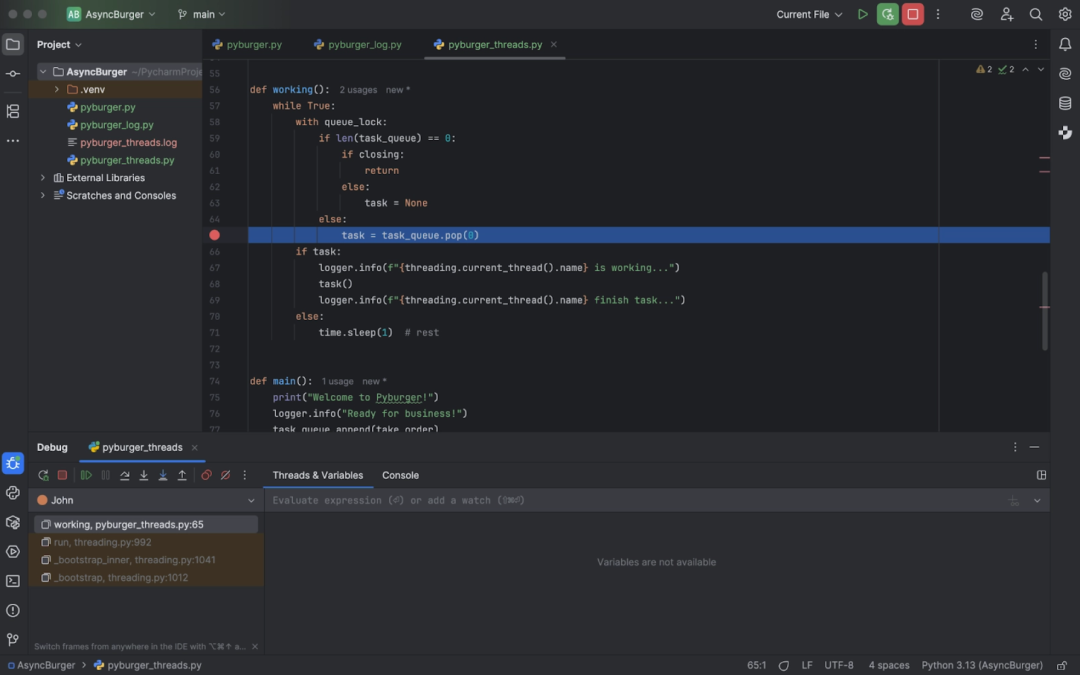The width and height of the screenshot is (1080, 675).
Task: Click Resume Program in debug toolbar
Action: pos(86,475)
